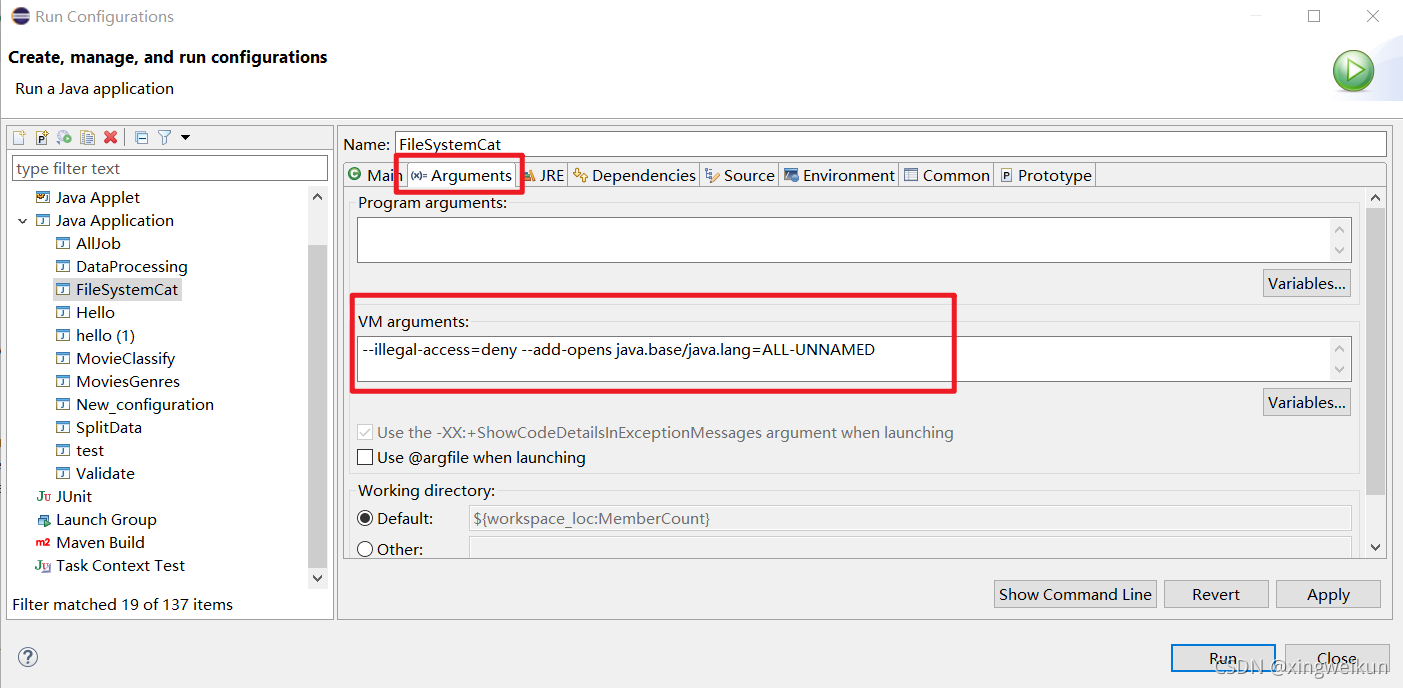Click the Arguments panel scroll up arrow
Viewport: 1403px width, 688px height.
click(x=1376, y=199)
